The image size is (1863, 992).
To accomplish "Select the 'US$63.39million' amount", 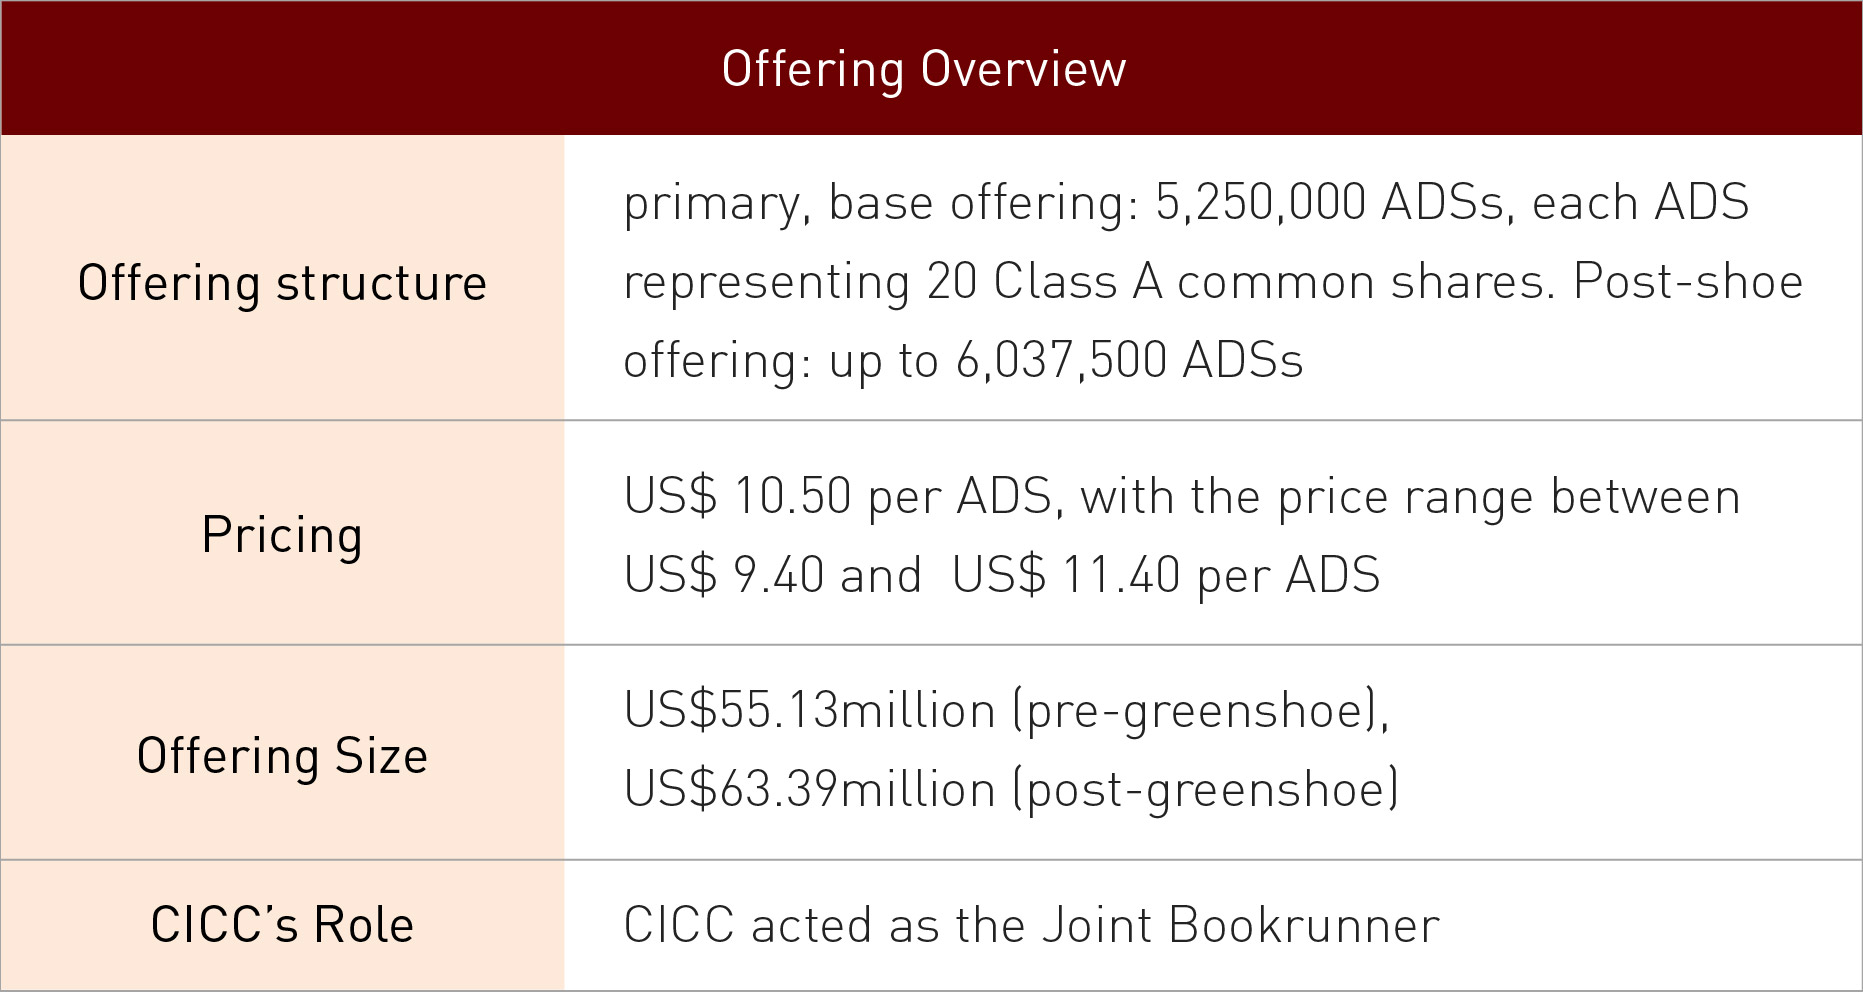I will click(809, 789).
